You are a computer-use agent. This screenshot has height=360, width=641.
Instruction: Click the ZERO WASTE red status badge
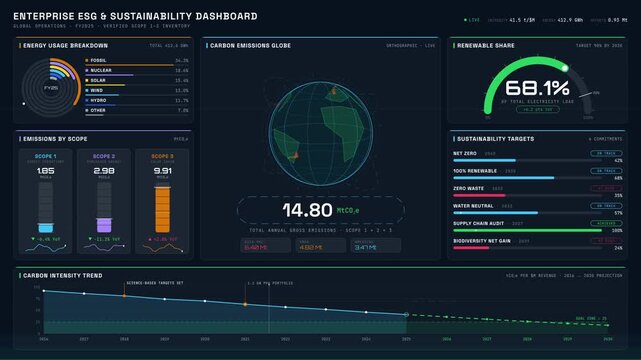606,188
